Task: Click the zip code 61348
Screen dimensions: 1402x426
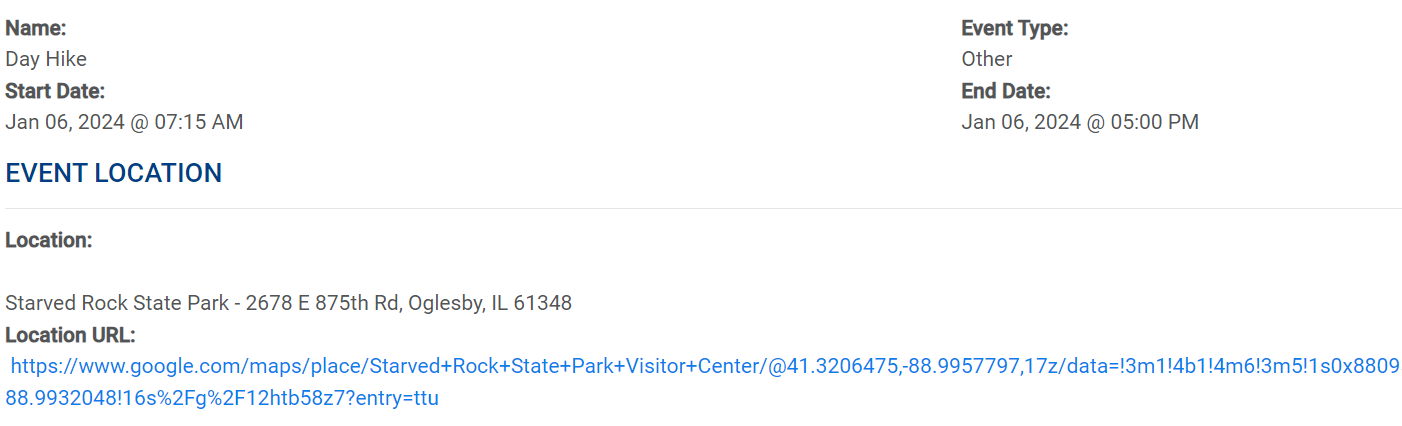Action: click(542, 302)
